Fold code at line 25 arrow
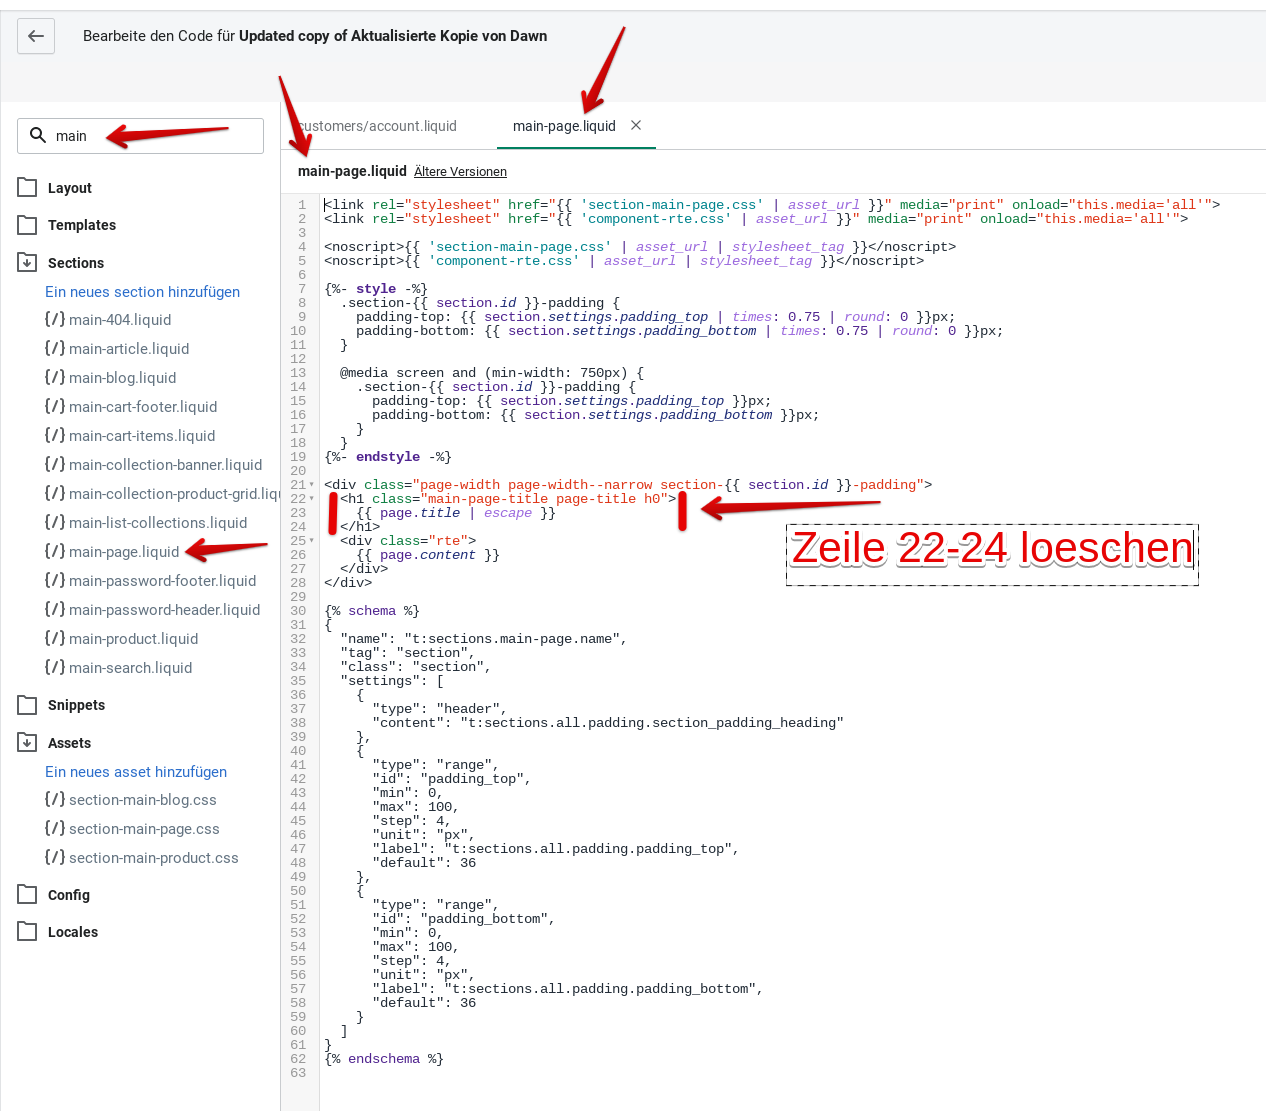Screen dimensions: 1266x1111 [x=312, y=541]
